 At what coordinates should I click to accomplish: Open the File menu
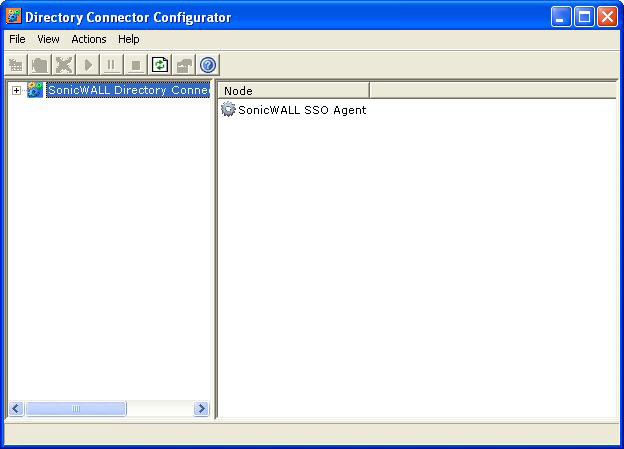(17, 39)
